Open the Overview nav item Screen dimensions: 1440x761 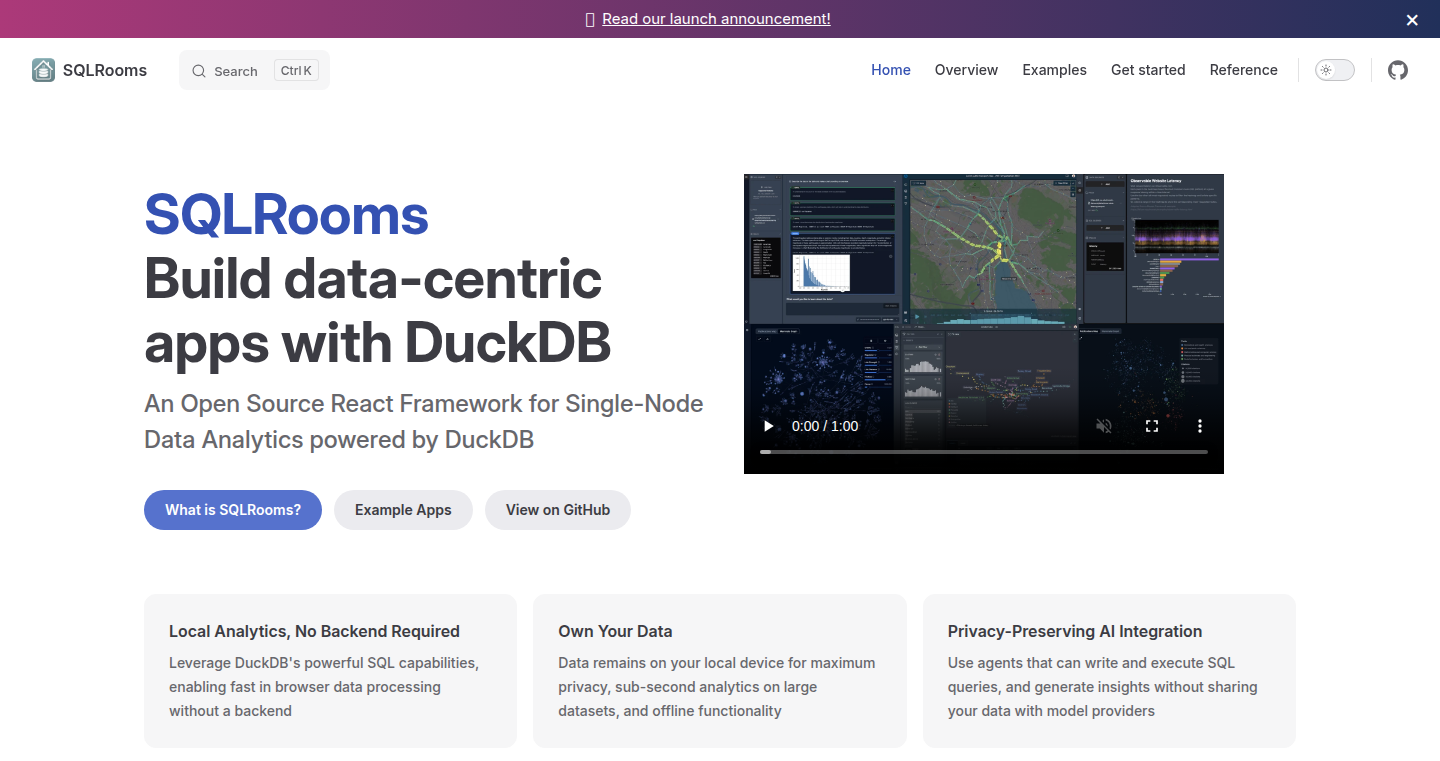[x=966, y=70]
